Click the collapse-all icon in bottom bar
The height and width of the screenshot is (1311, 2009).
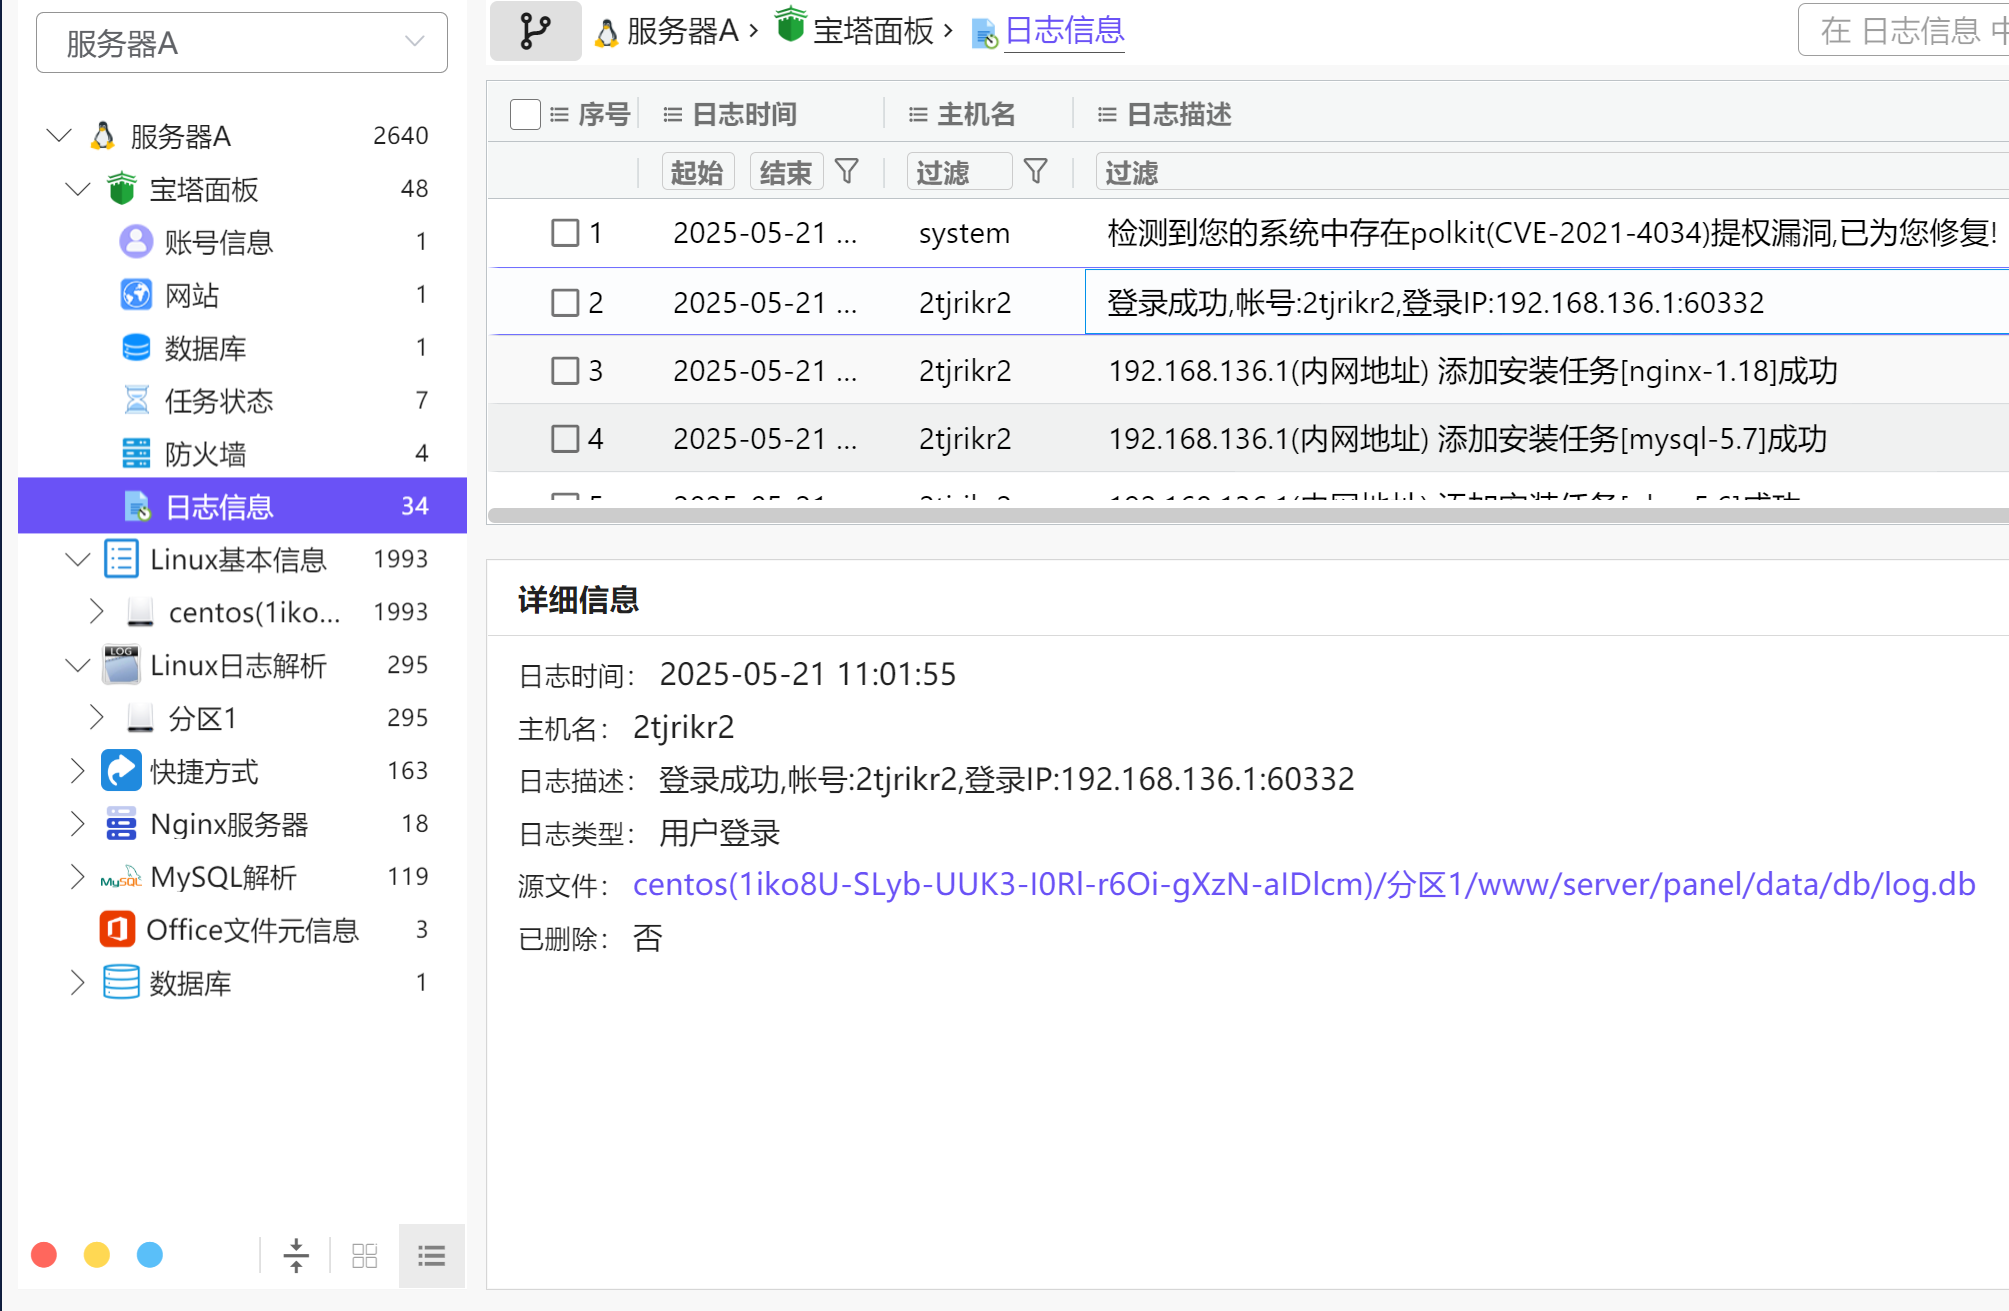pos(296,1255)
